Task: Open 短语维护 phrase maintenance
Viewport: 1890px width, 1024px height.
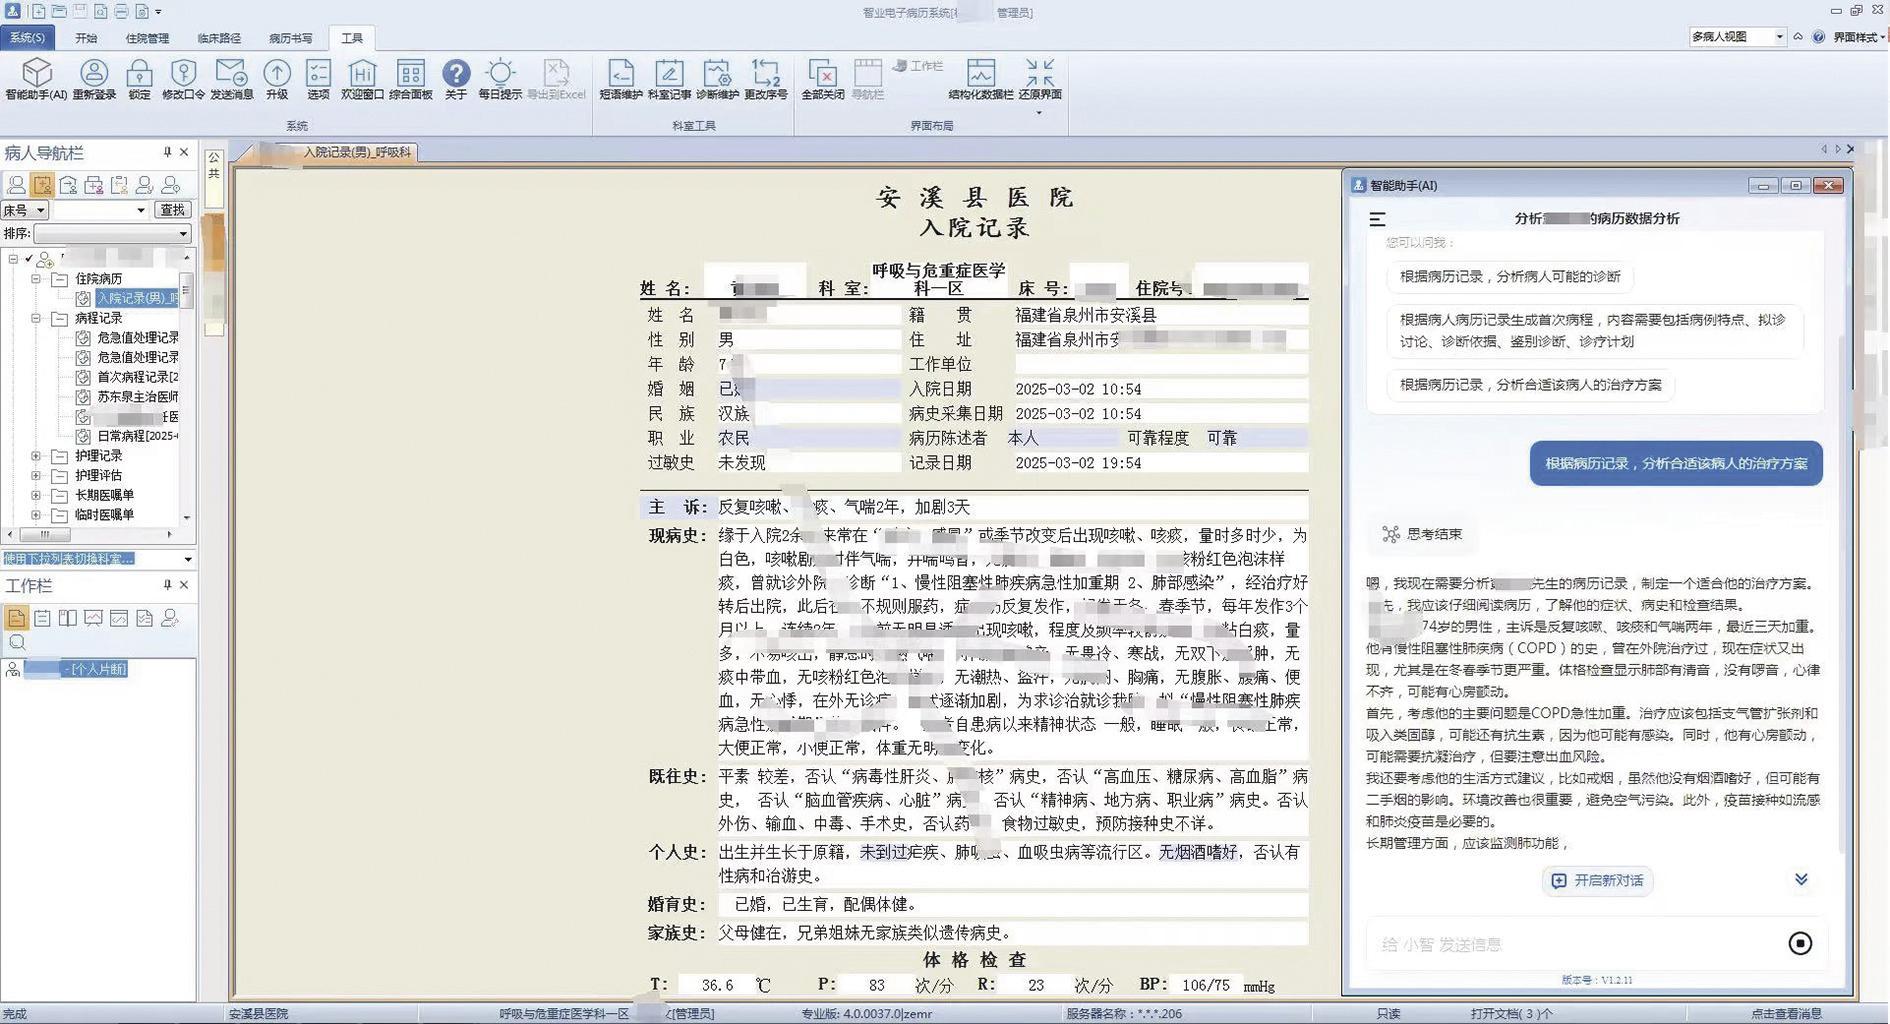Action: click(621, 79)
